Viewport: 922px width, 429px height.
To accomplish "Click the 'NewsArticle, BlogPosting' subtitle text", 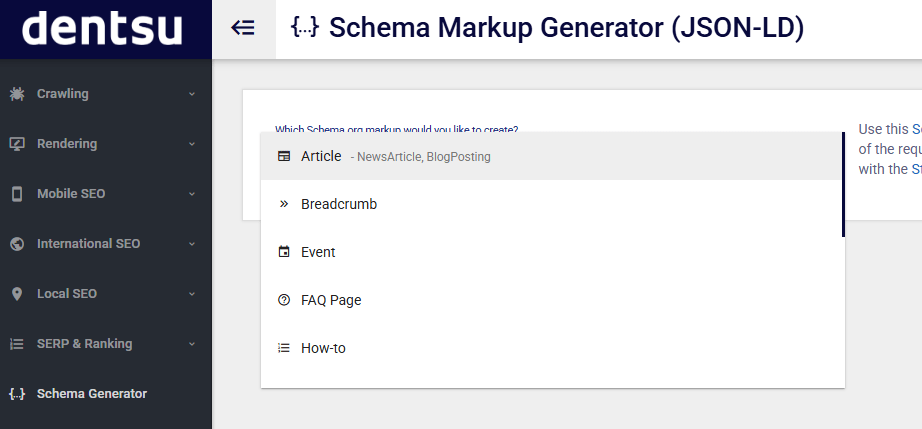I will (x=423, y=157).
